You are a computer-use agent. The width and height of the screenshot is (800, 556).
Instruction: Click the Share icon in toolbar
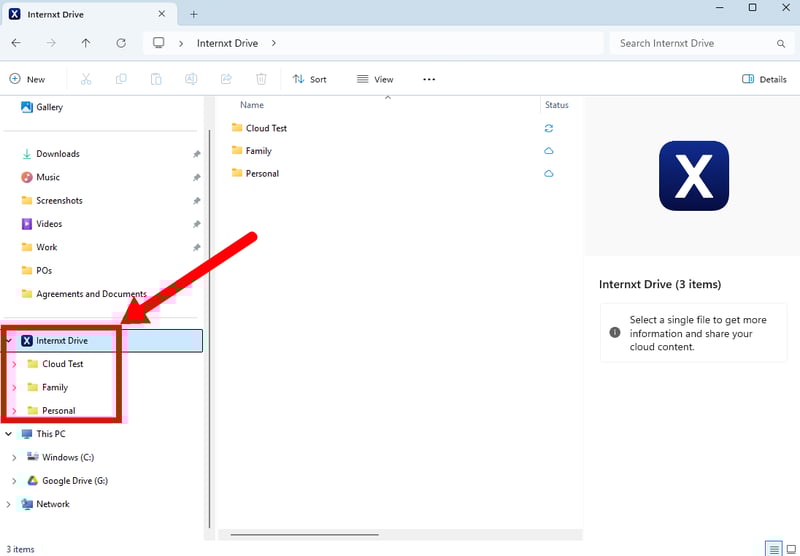coord(226,79)
